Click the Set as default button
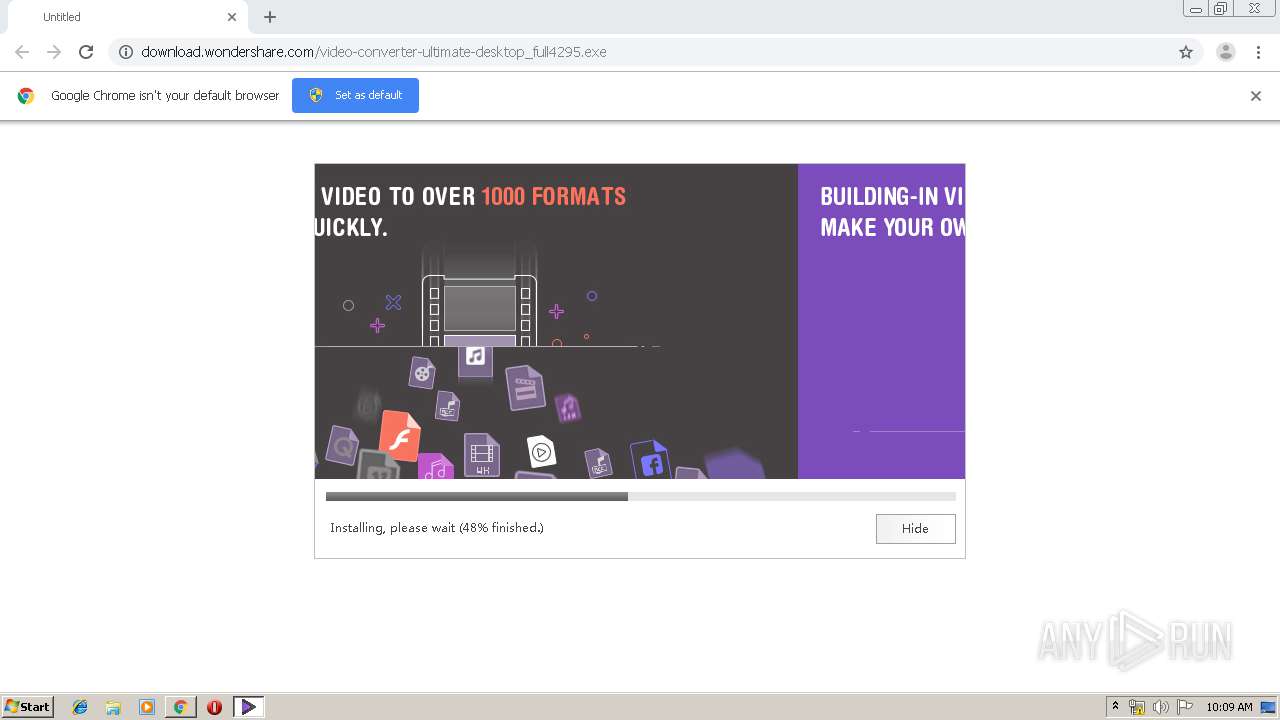 (355, 95)
